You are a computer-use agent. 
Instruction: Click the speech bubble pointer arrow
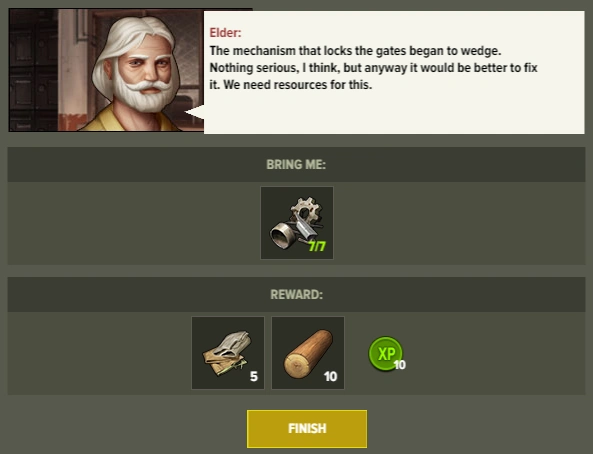coord(194,113)
